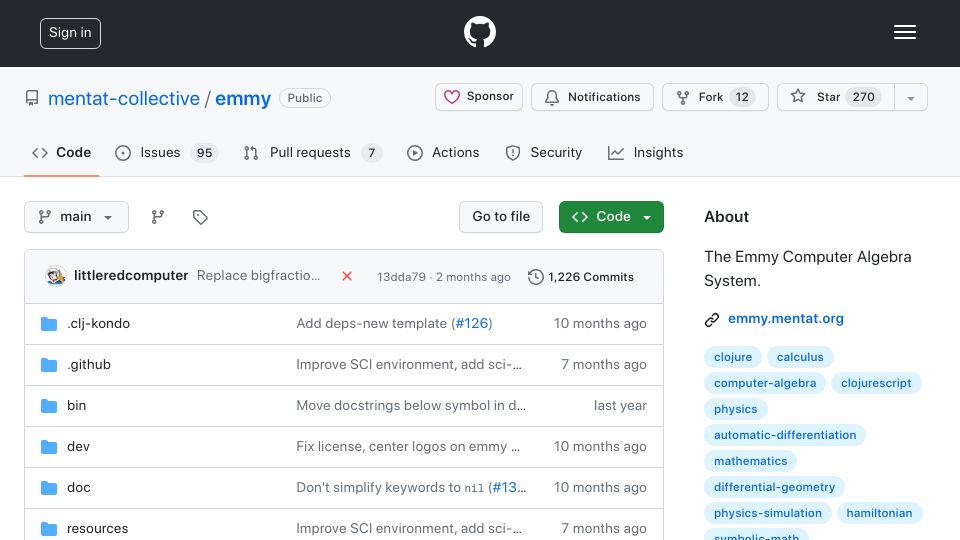The width and height of the screenshot is (960, 540).
Task: Open the .github folder
Action: 89,364
